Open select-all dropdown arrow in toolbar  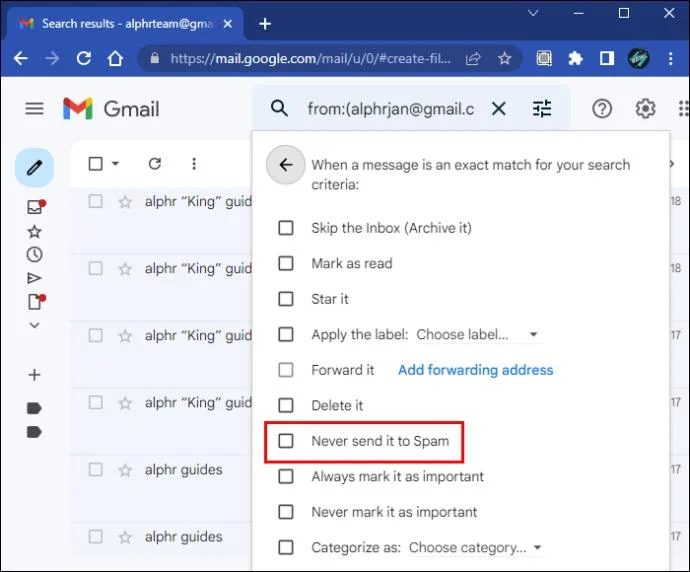[x=115, y=164]
